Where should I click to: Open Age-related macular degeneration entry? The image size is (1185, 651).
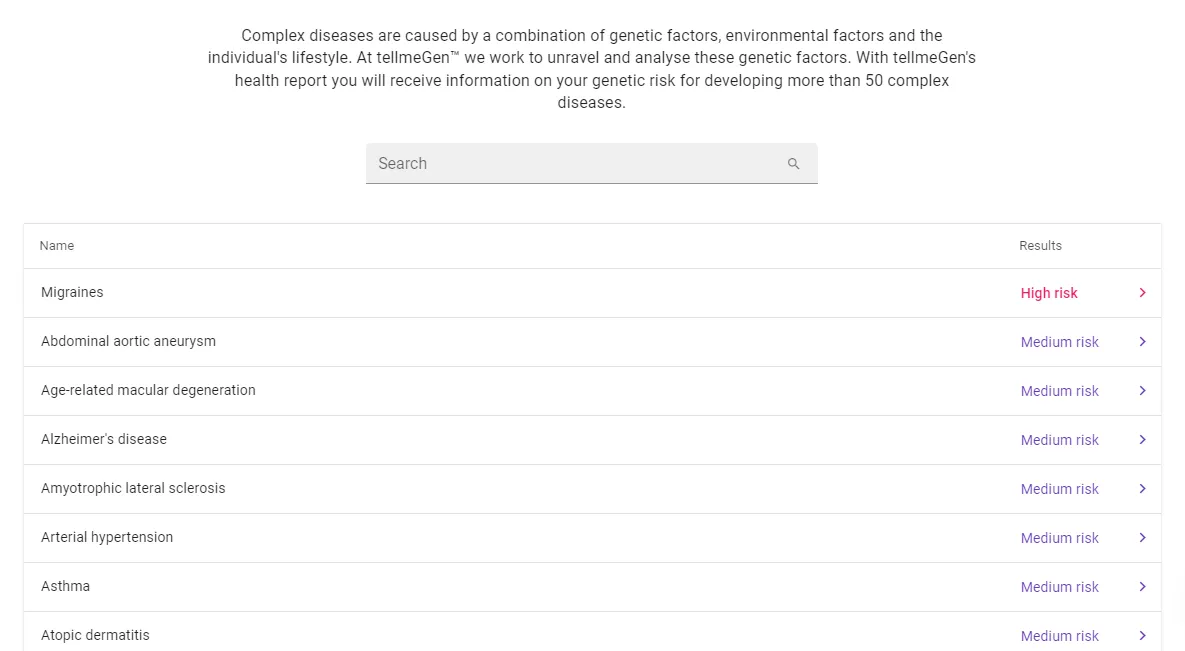(x=148, y=391)
